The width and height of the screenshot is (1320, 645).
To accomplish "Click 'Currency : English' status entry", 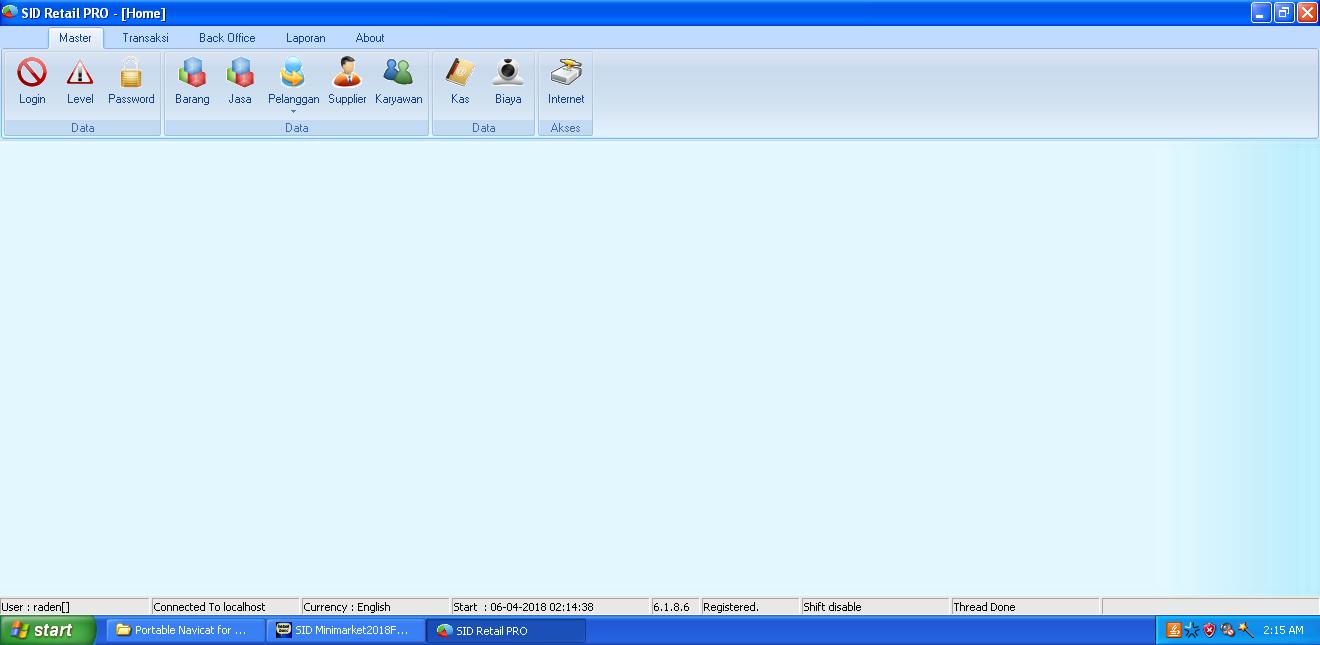I will tap(347, 607).
